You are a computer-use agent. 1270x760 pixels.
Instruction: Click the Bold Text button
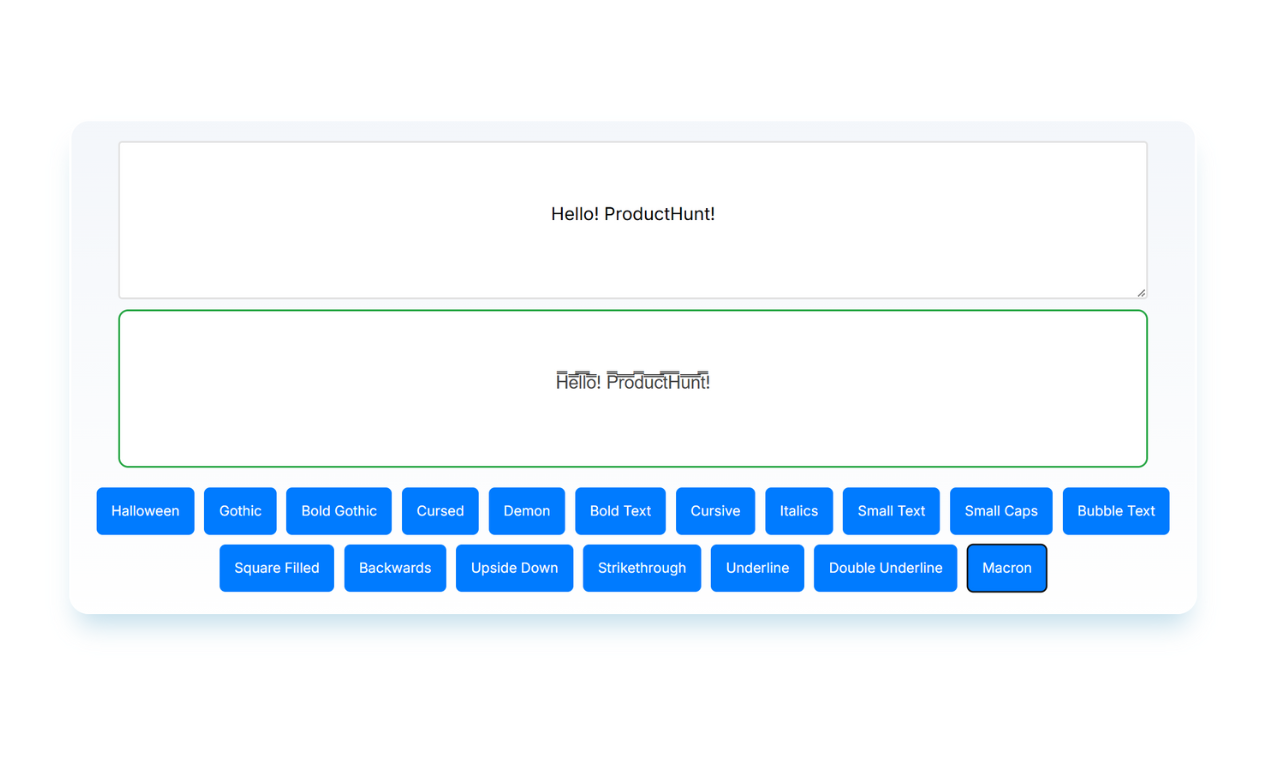620,511
